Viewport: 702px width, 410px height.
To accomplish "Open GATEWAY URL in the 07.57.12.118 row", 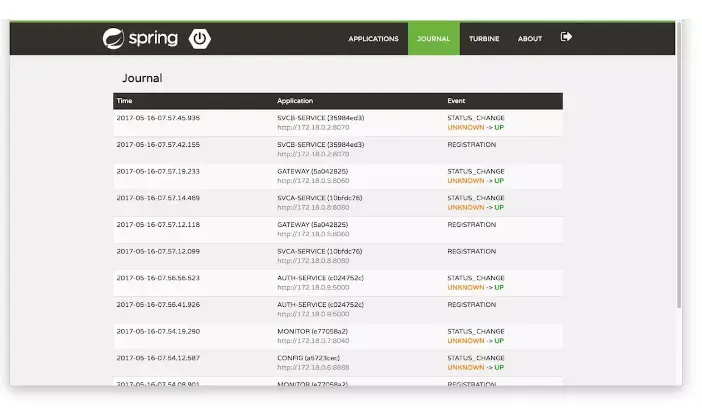I will (313, 234).
